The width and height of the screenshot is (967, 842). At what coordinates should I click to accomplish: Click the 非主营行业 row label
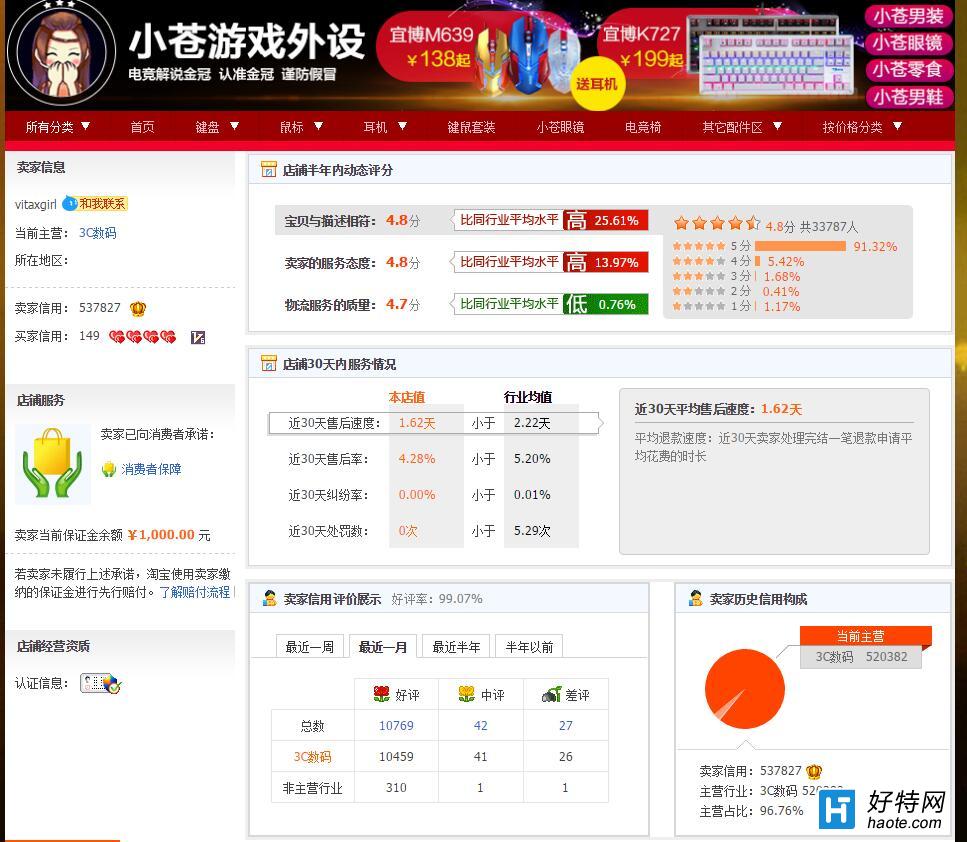[312, 788]
